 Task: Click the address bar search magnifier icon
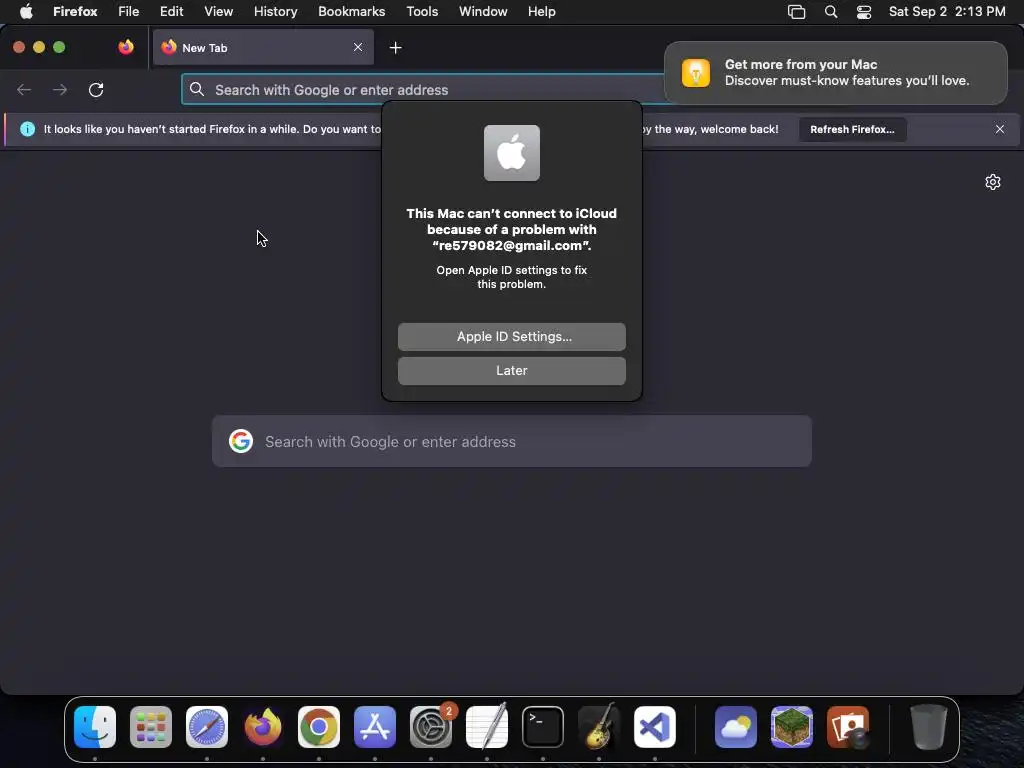pos(197,89)
